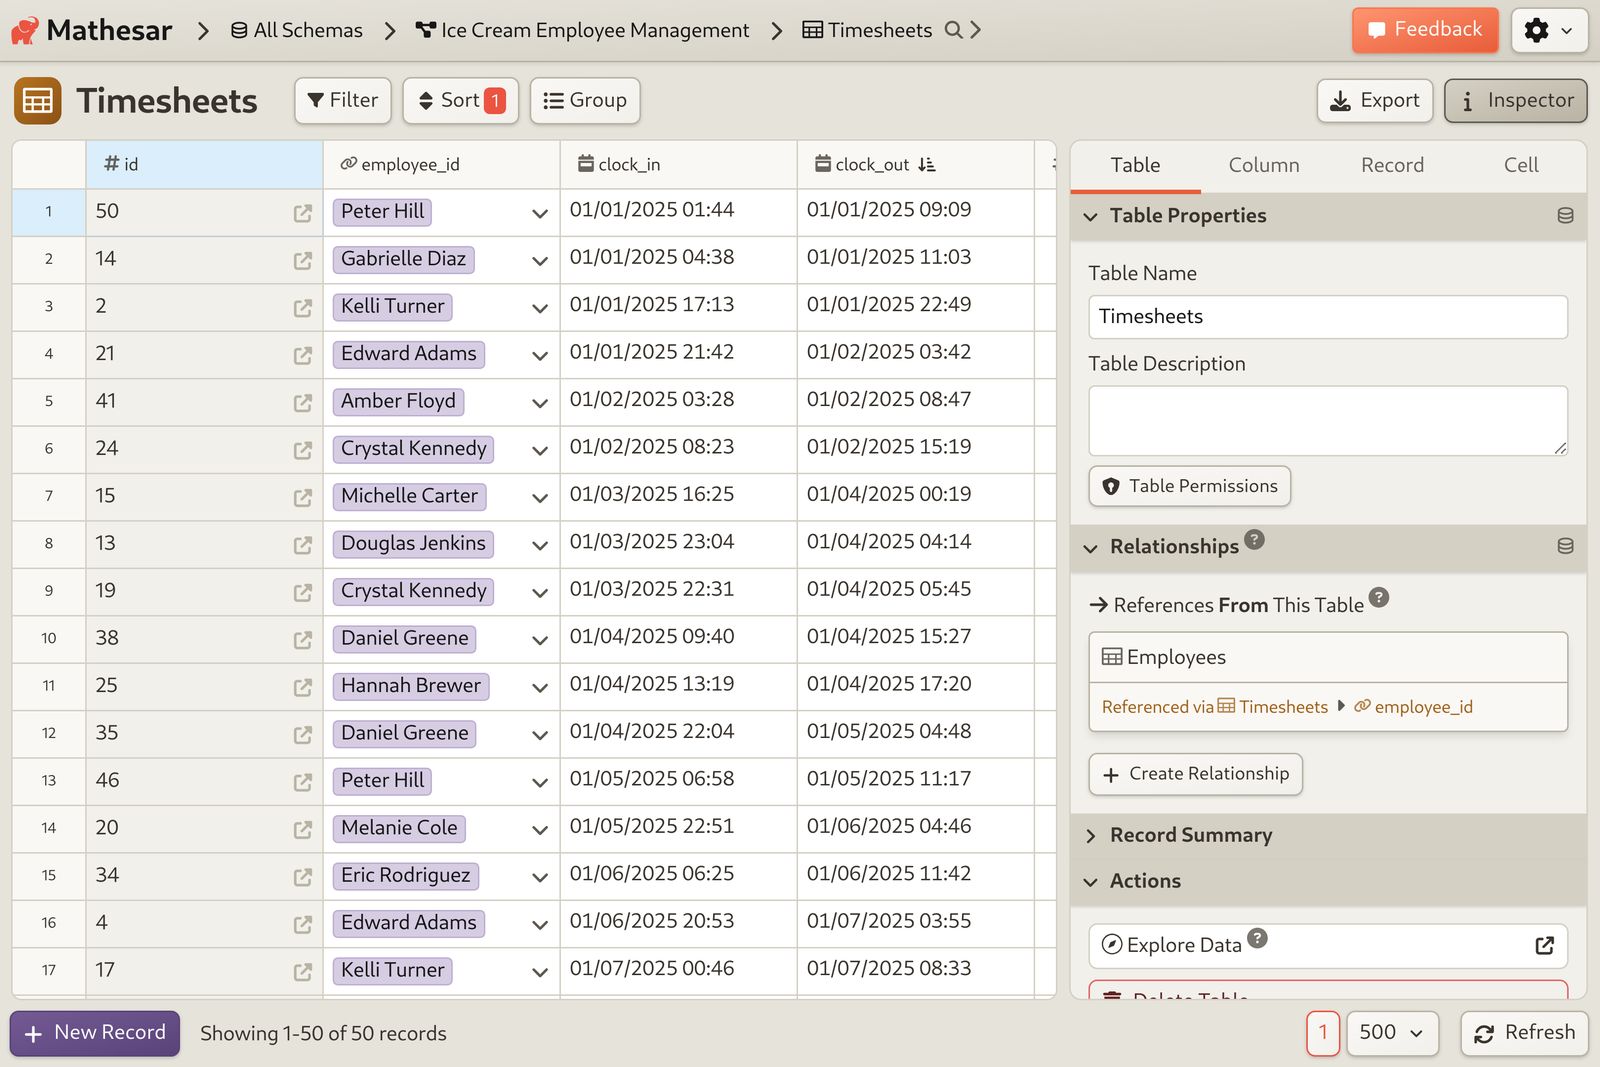The image size is (1600, 1067).
Task: Select the clock_in cell 01/02/2025 08:23
Action: click(678, 450)
